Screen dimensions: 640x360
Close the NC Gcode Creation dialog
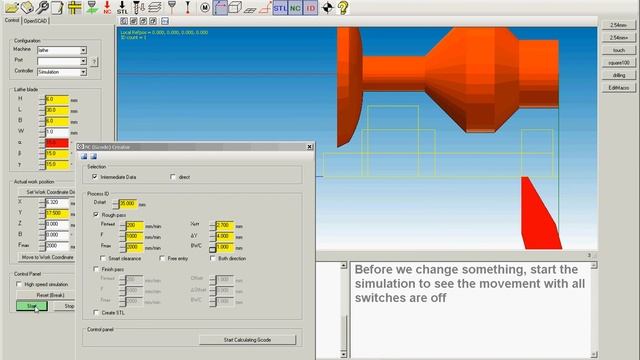point(309,147)
